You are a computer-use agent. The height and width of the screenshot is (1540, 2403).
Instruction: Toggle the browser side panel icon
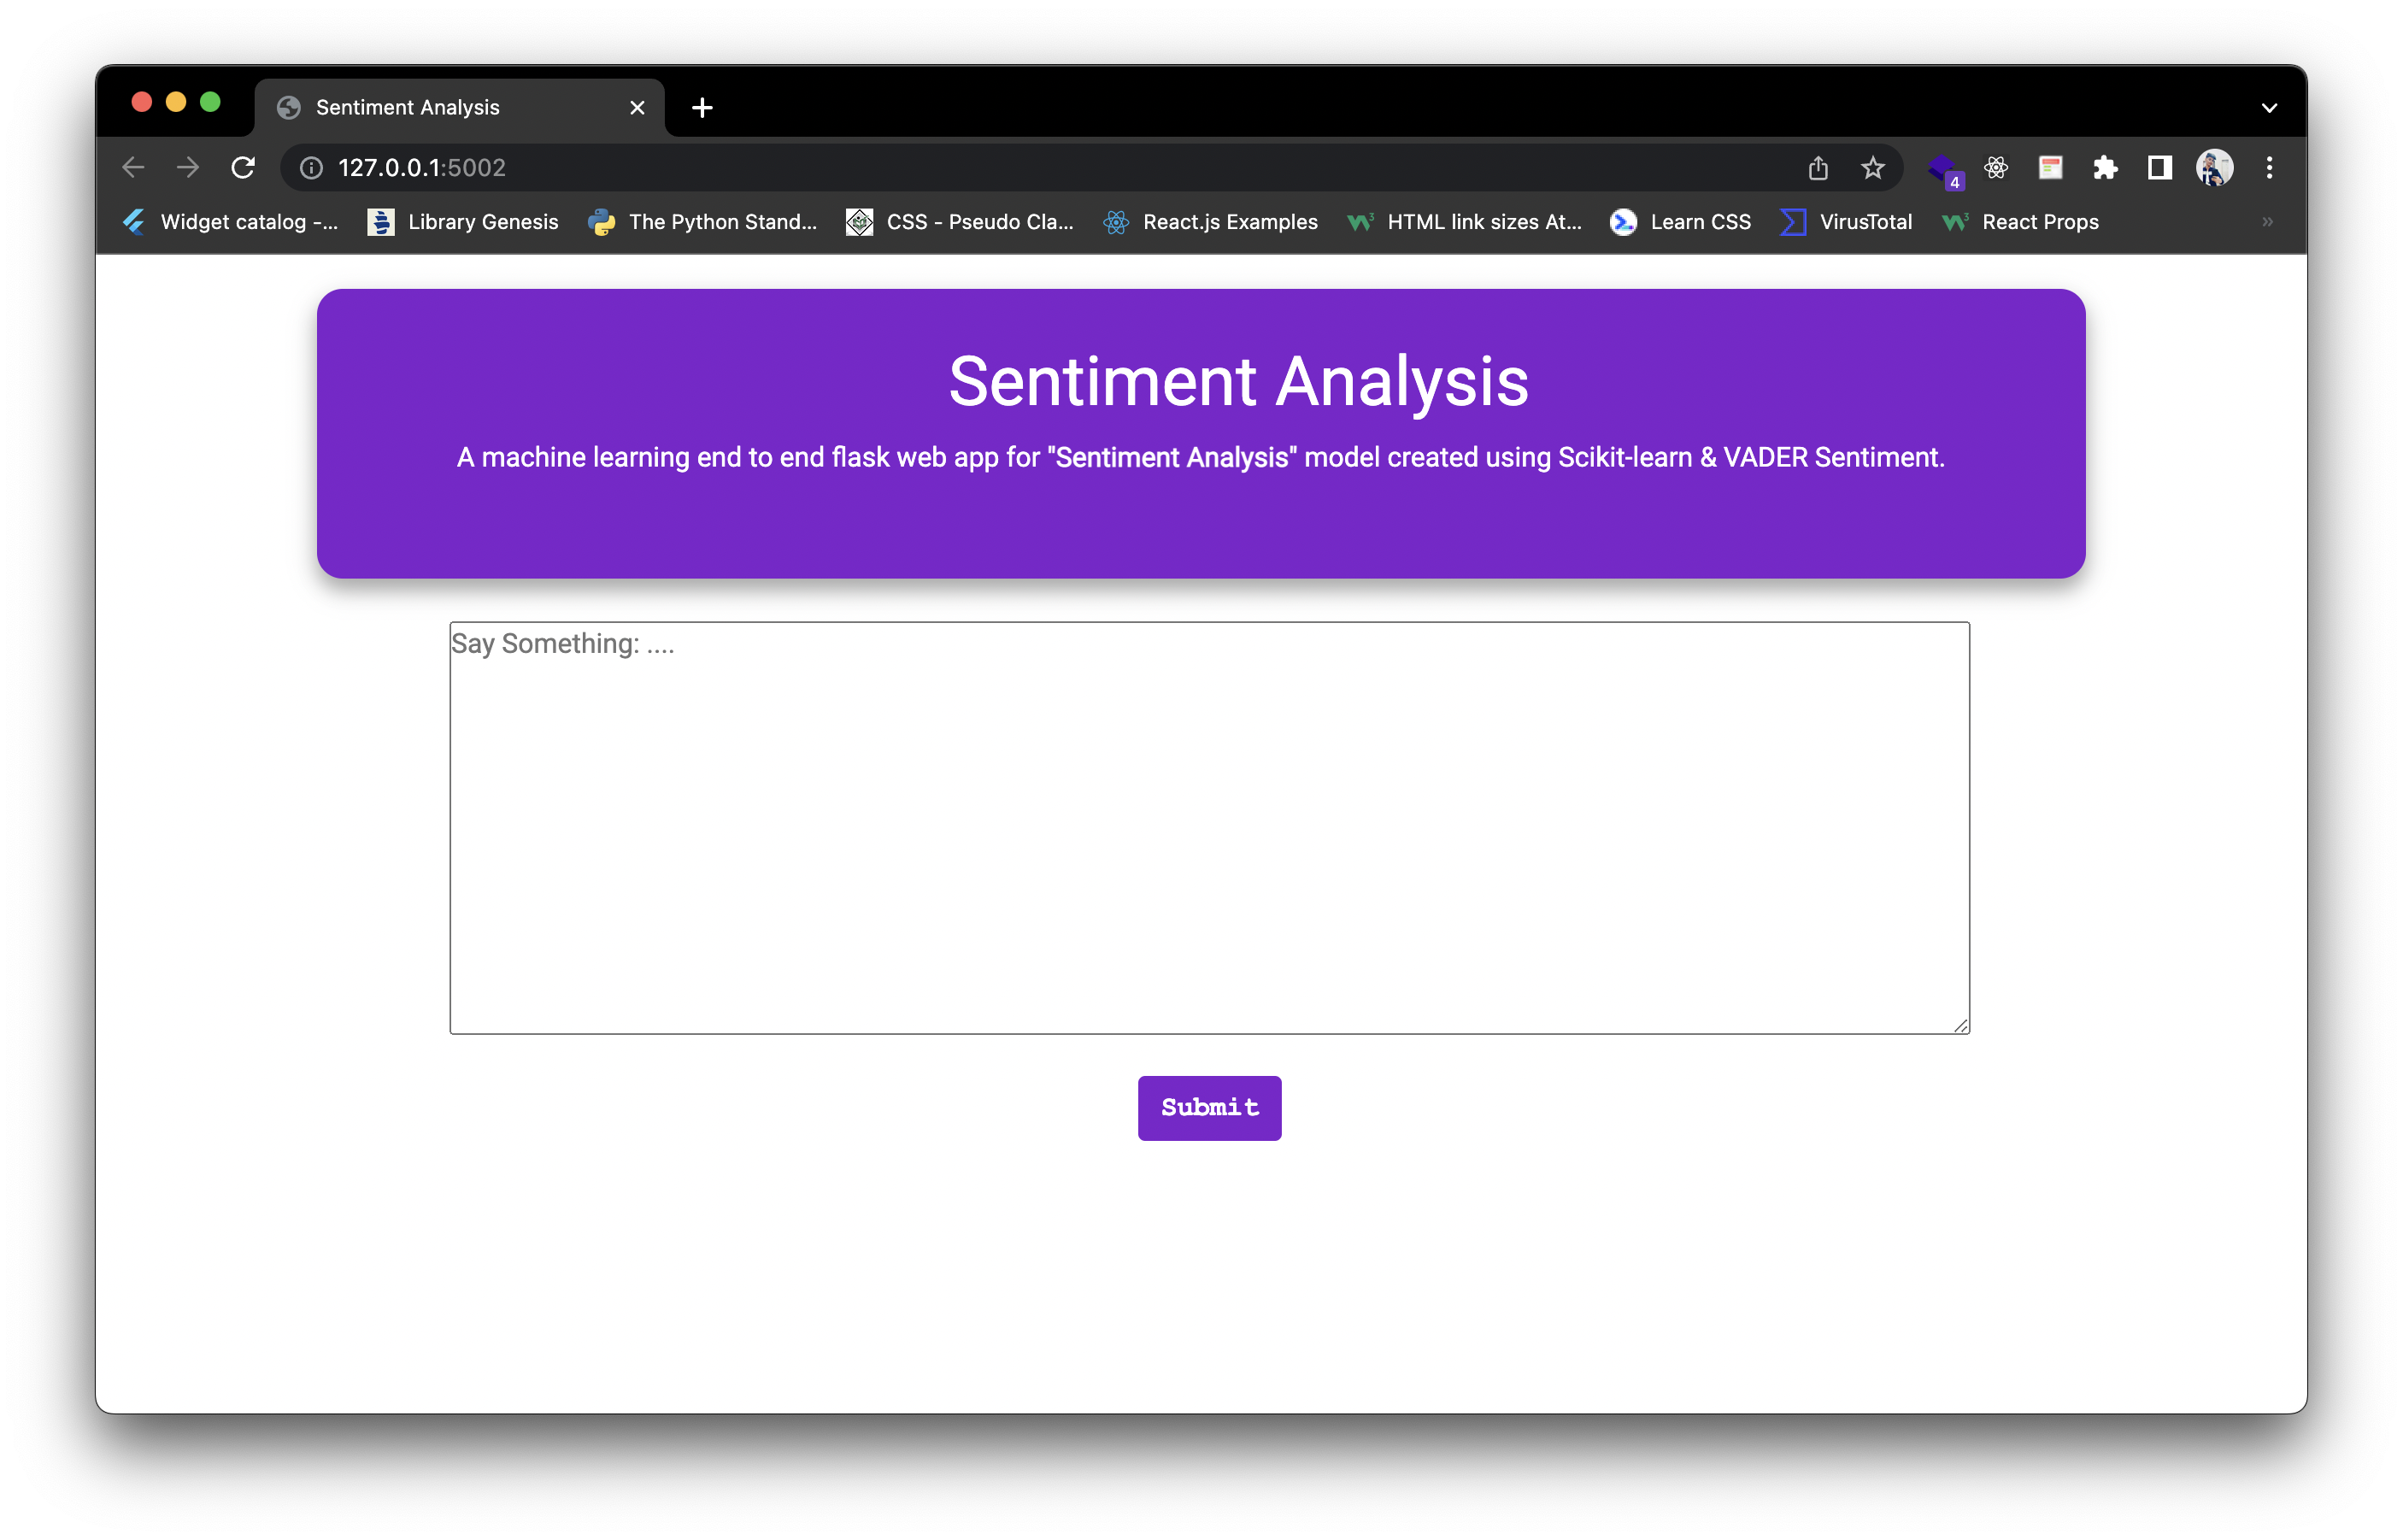tap(2160, 167)
